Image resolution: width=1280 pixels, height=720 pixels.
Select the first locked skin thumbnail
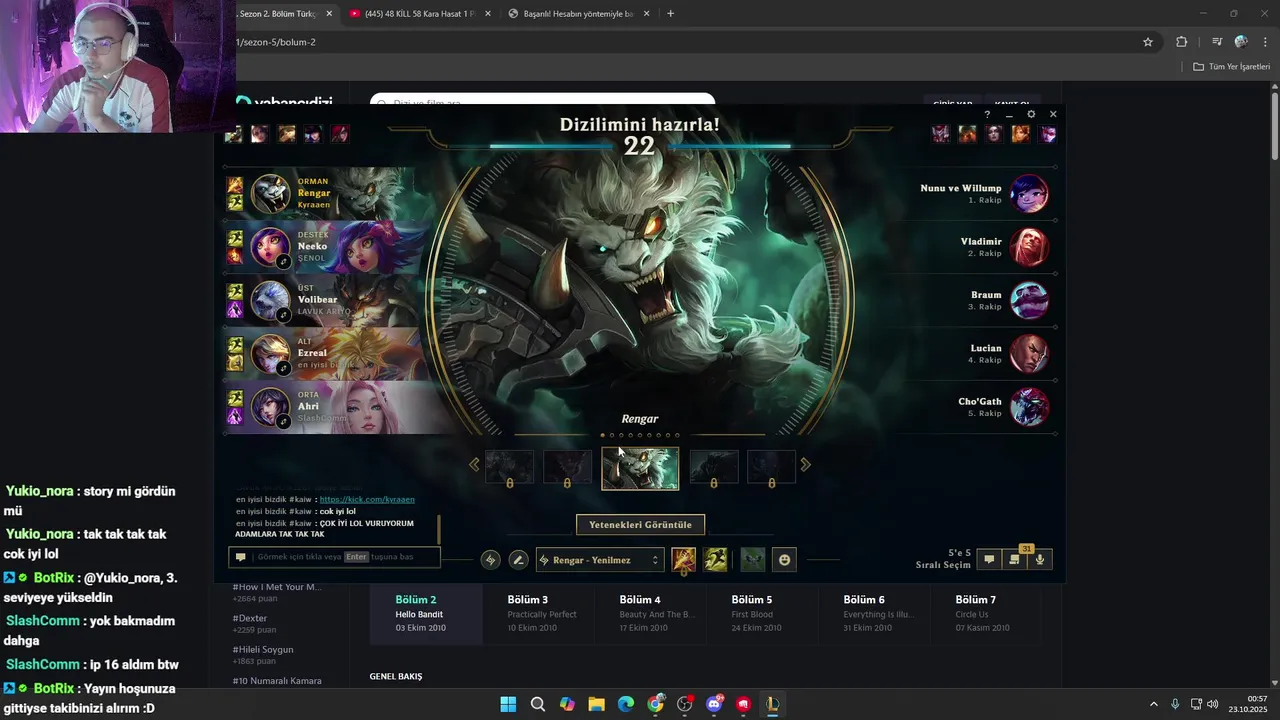click(x=509, y=468)
